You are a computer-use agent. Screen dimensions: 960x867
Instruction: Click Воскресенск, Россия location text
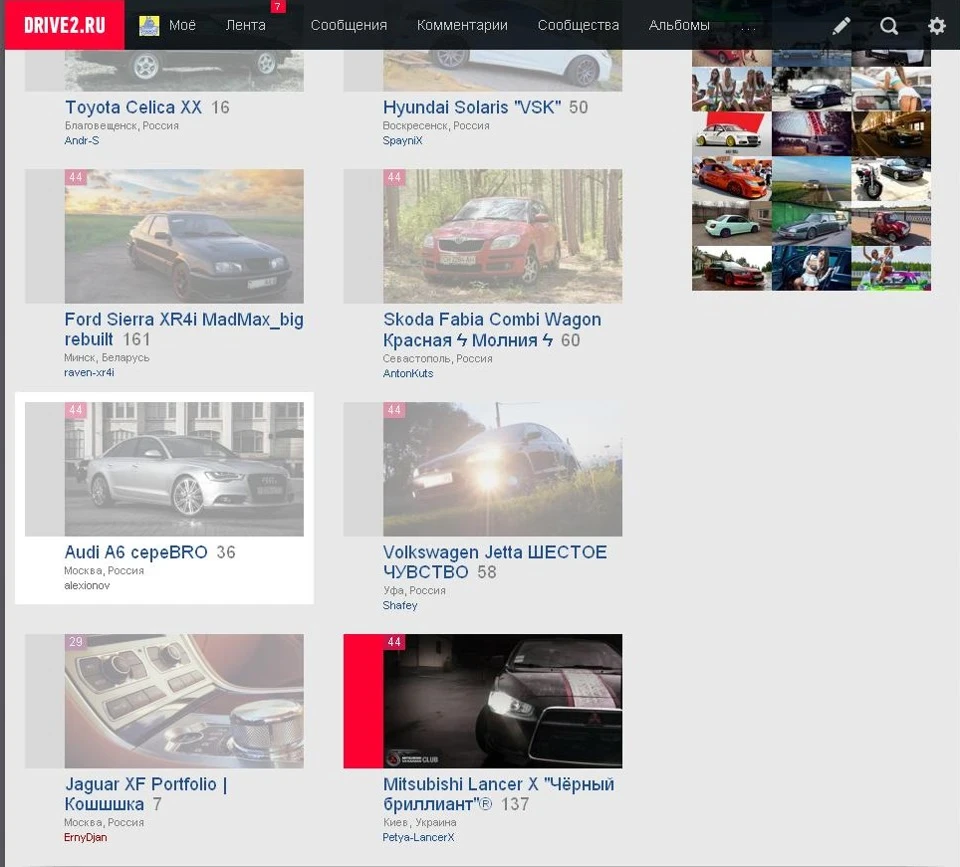[x=436, y=126]
